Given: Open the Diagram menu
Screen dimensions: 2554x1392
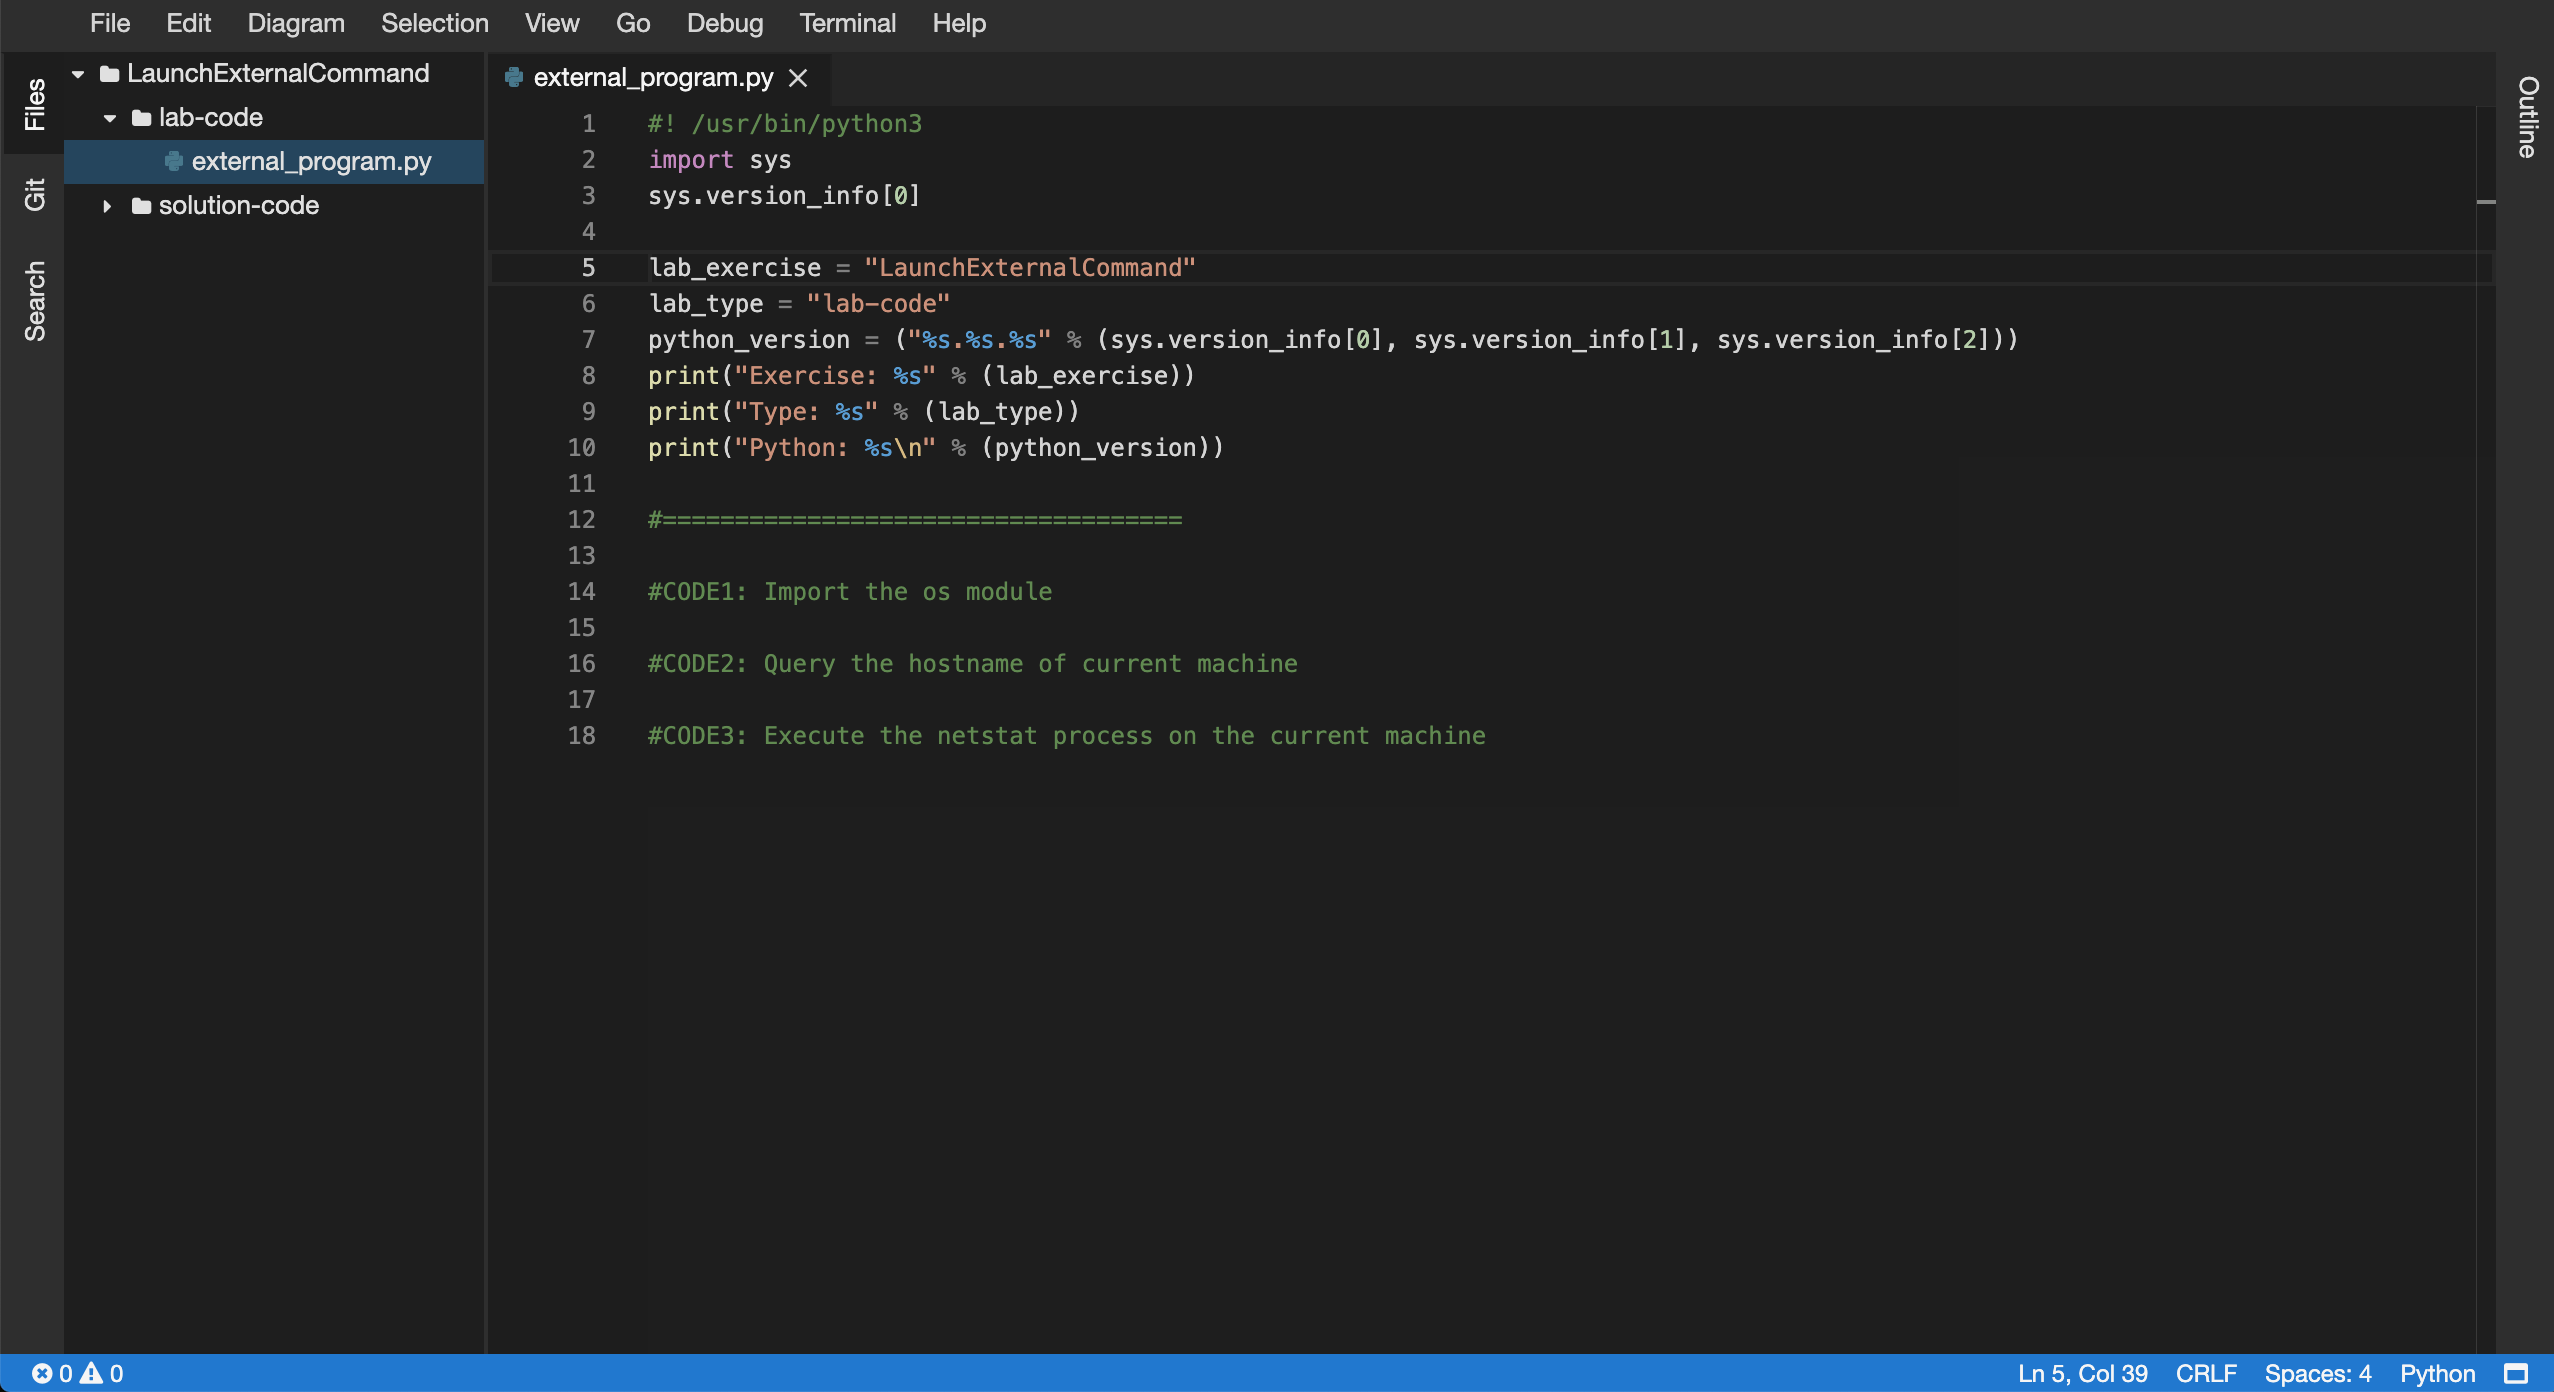Looking at the screenshot, I should 296,23.
